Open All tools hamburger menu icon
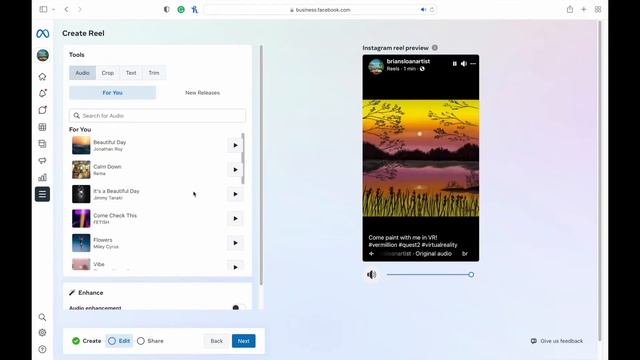The width and height of the screenshot is (640, 360). pyautogui.click(x=42, y=194)
